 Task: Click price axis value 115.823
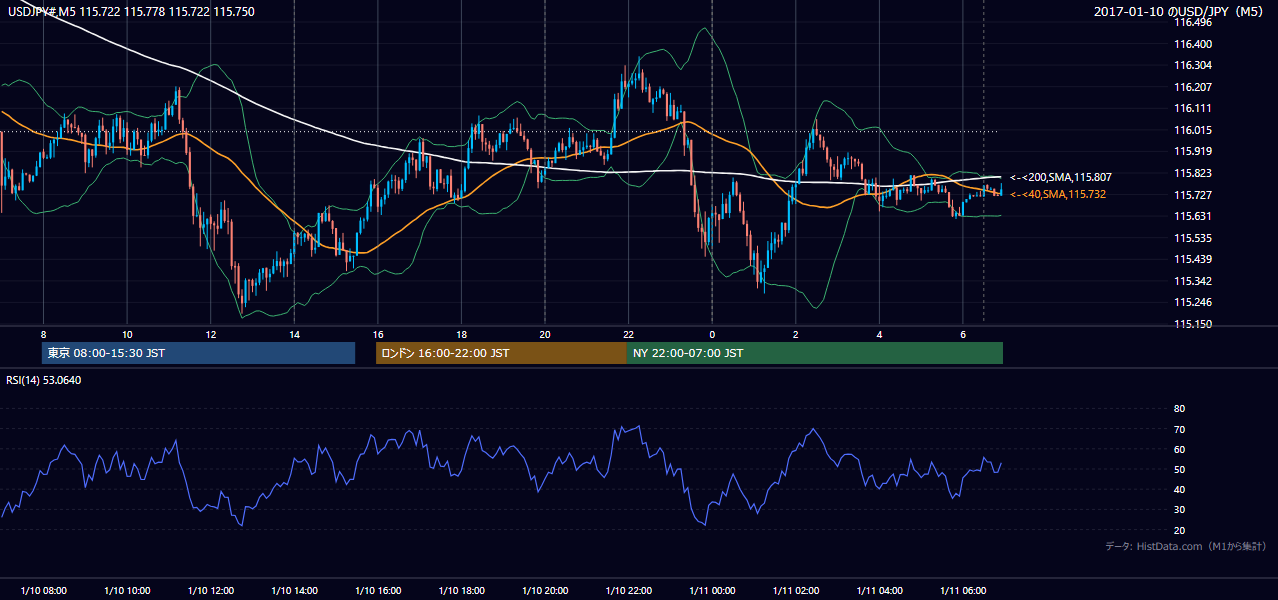[1192, 173]
